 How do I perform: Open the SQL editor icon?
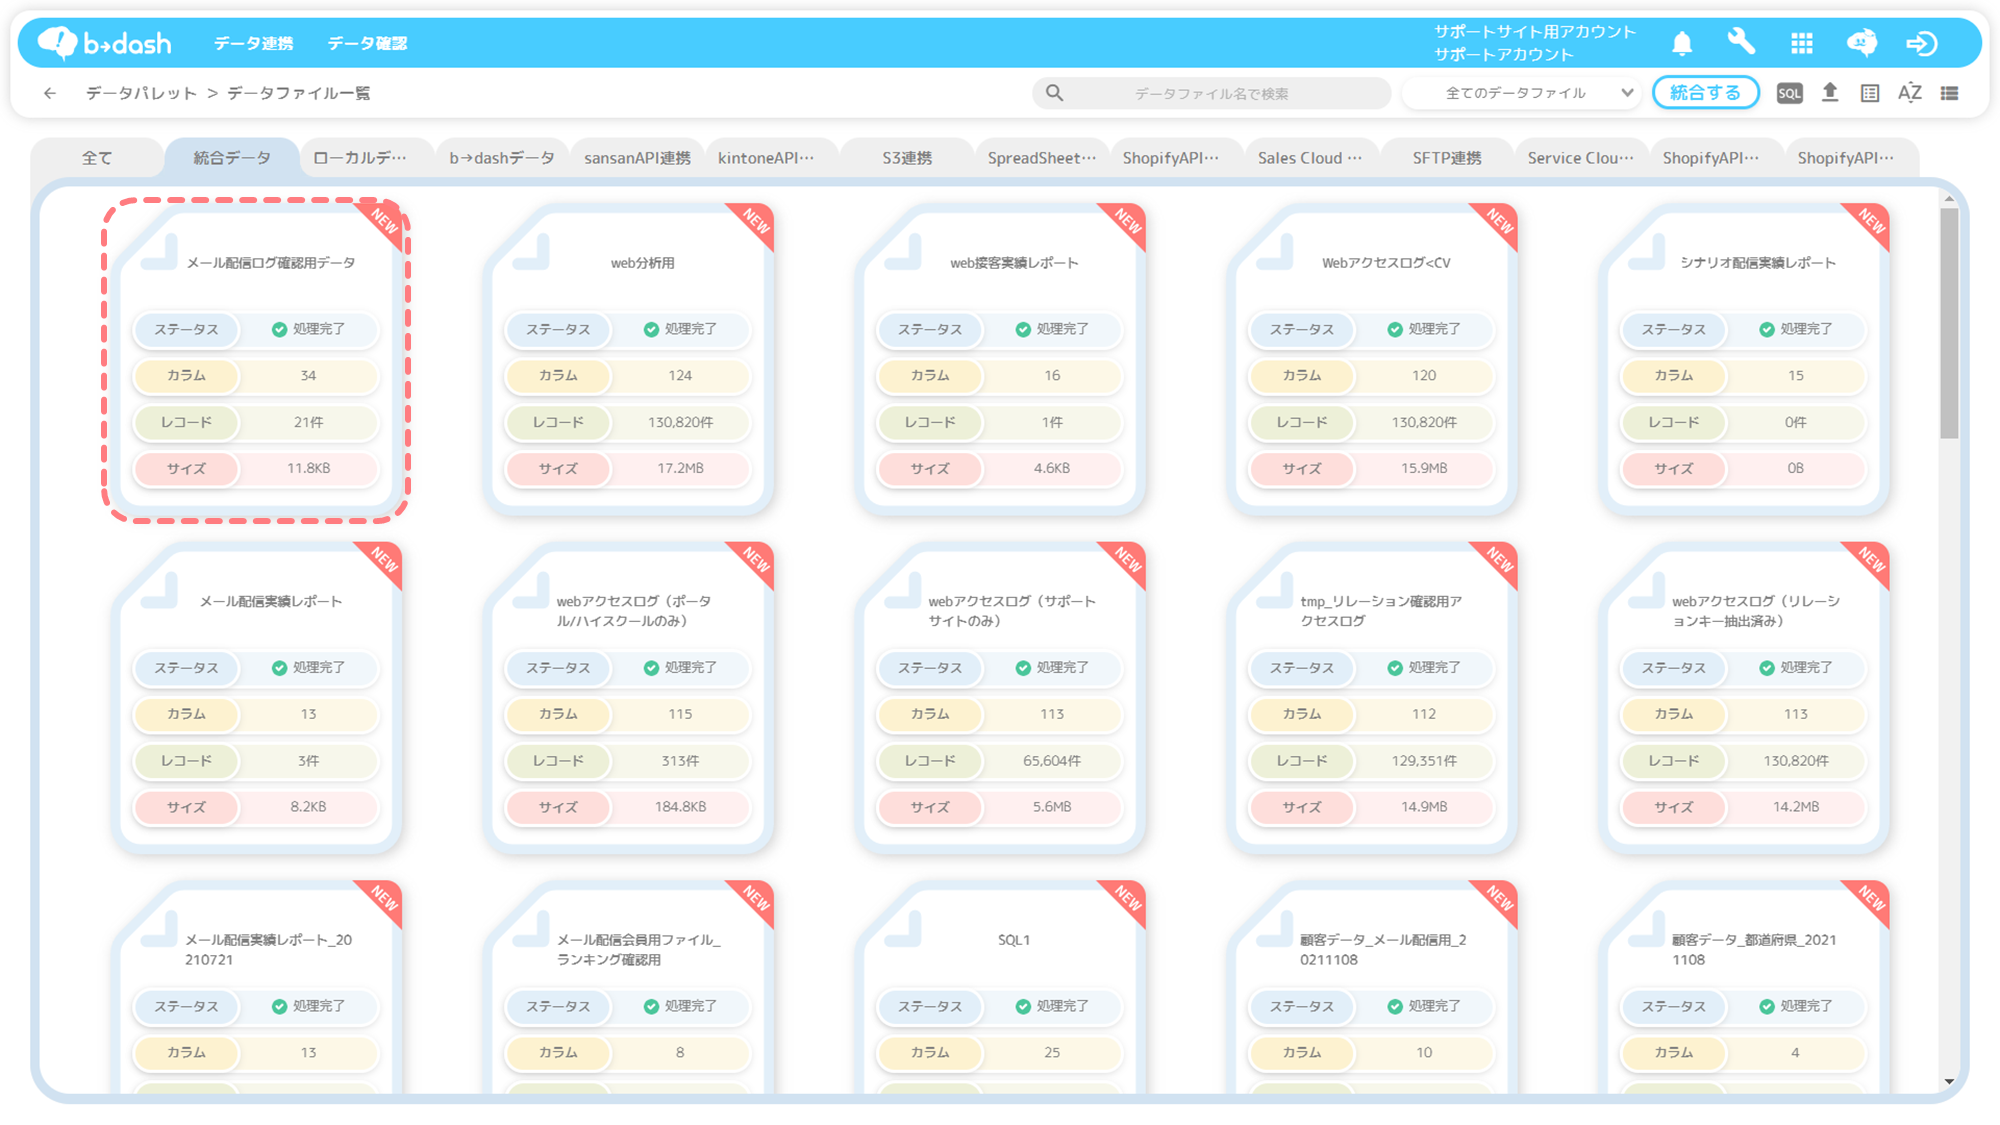click(1789, 93)
